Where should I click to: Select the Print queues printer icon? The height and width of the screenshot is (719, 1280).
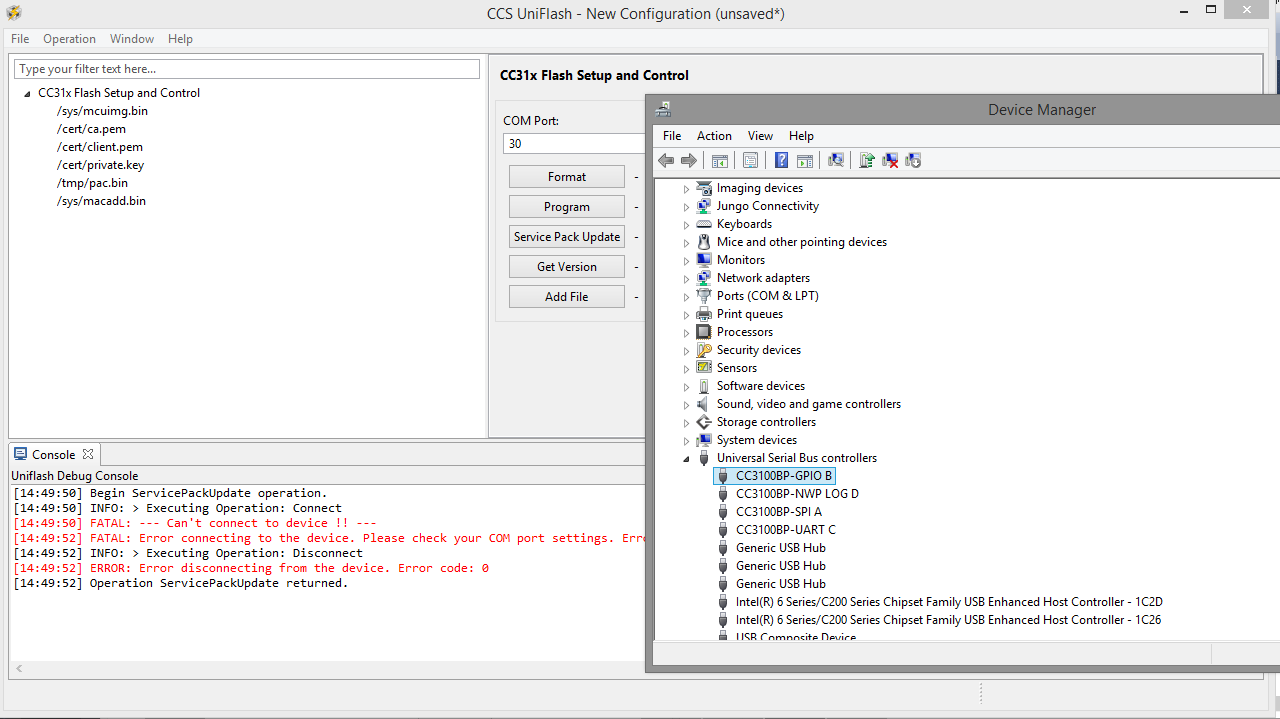(705, 314)
